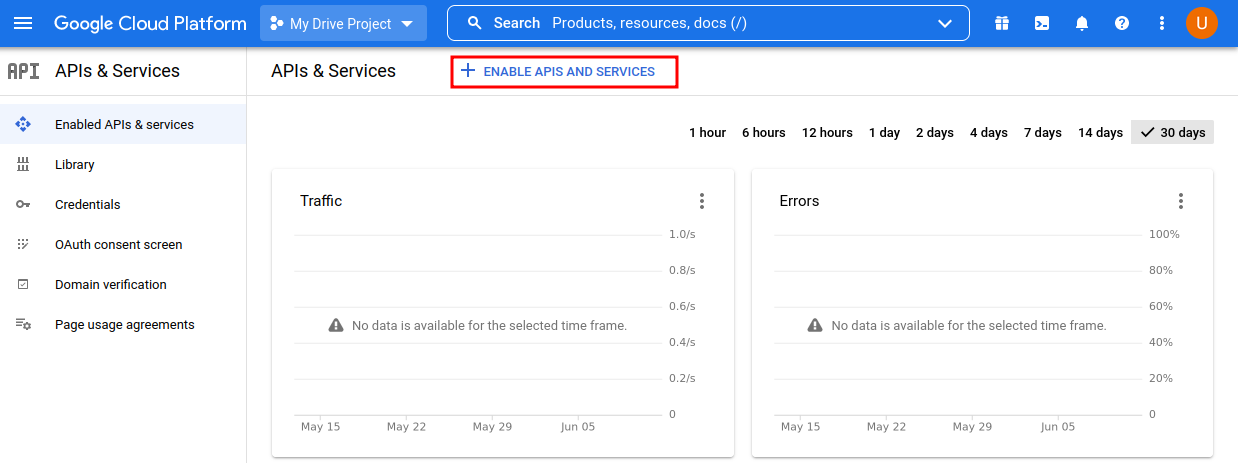Click Jun 05 label on Errors chart
Screen dimensions: 1238x463
click(1057, 426)
